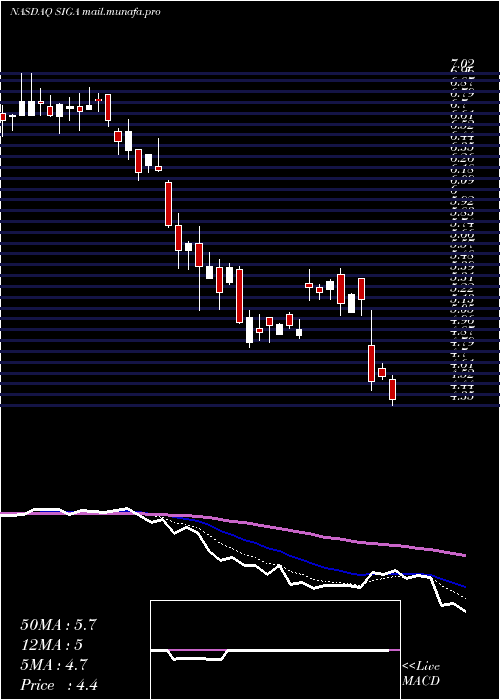Image resolution: width=500 pixels, height=700 pixels.
Task: Click the 7.02 top price axis label
Action: point(462,64)
